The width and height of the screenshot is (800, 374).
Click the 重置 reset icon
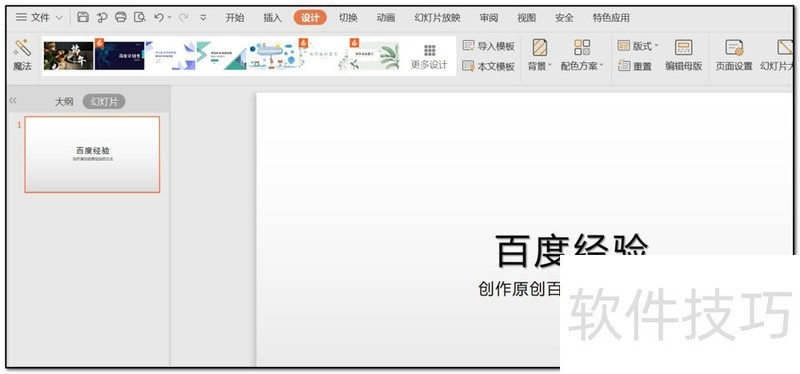pos(623,66)
